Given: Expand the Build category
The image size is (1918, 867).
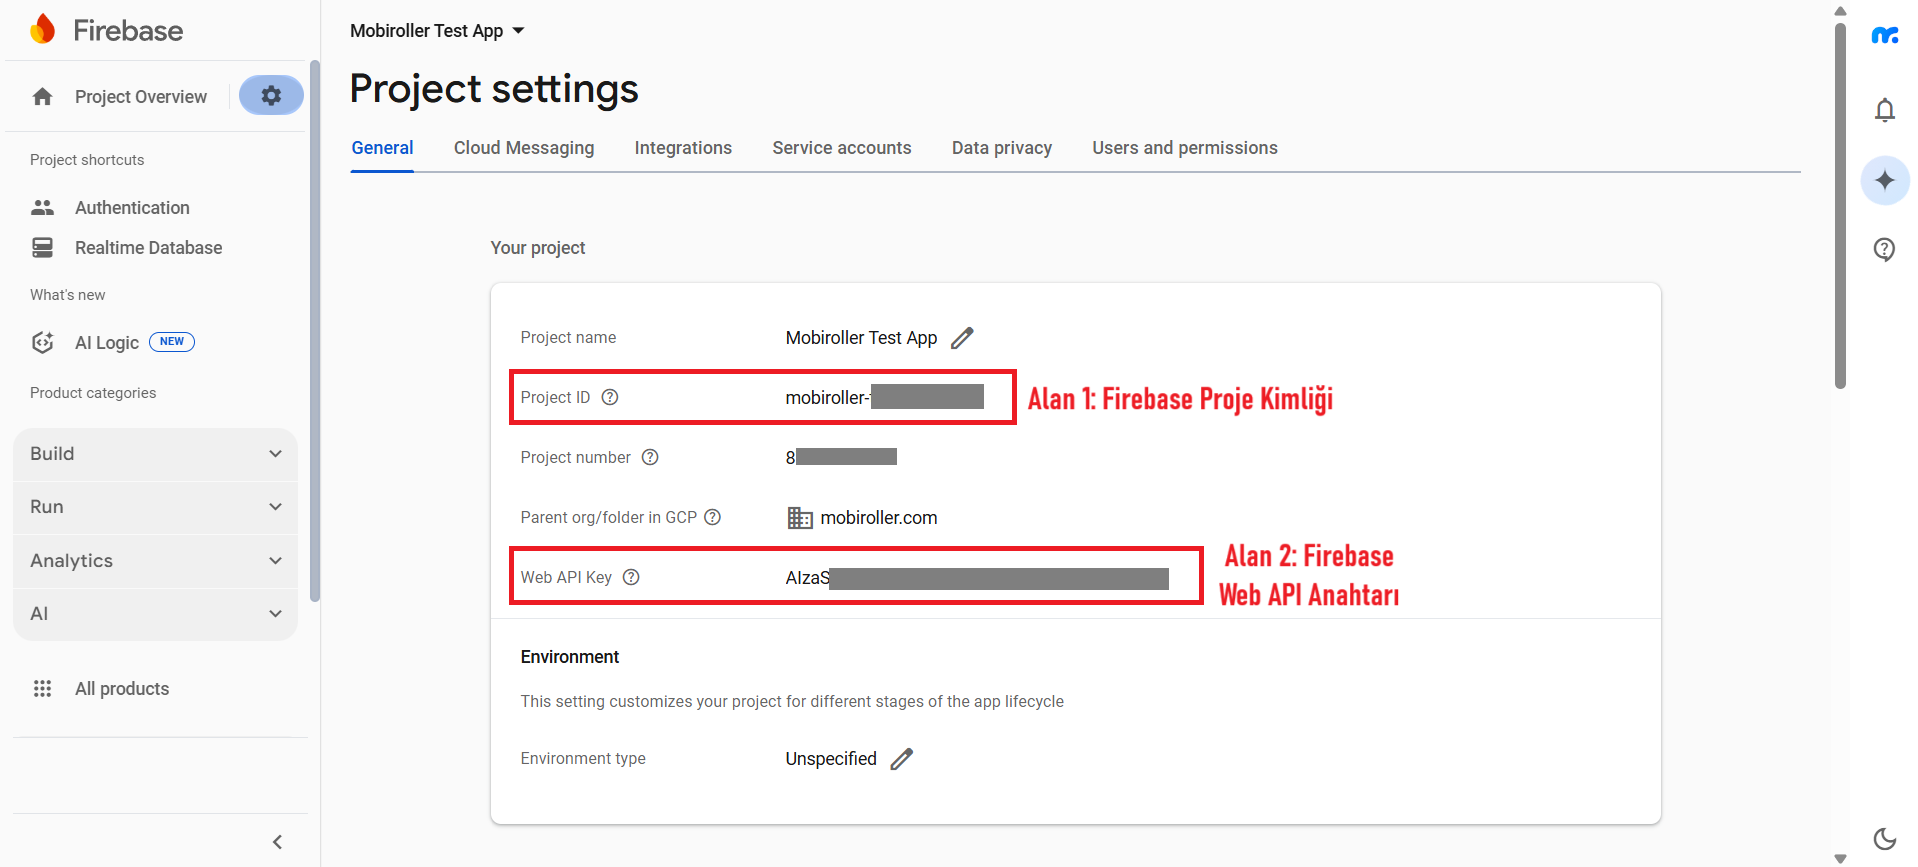Looking at the screenshot, I should click(x=156, y=454).
